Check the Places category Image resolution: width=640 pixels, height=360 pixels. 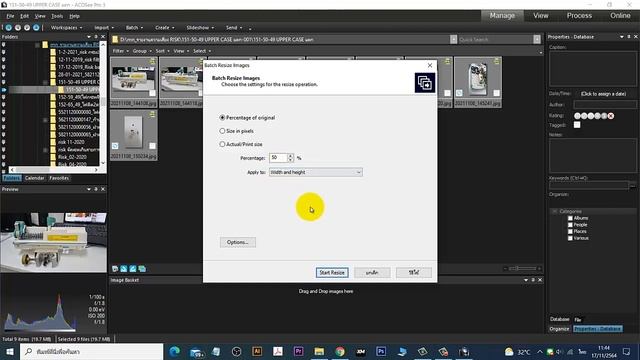(x=570, y=231)
